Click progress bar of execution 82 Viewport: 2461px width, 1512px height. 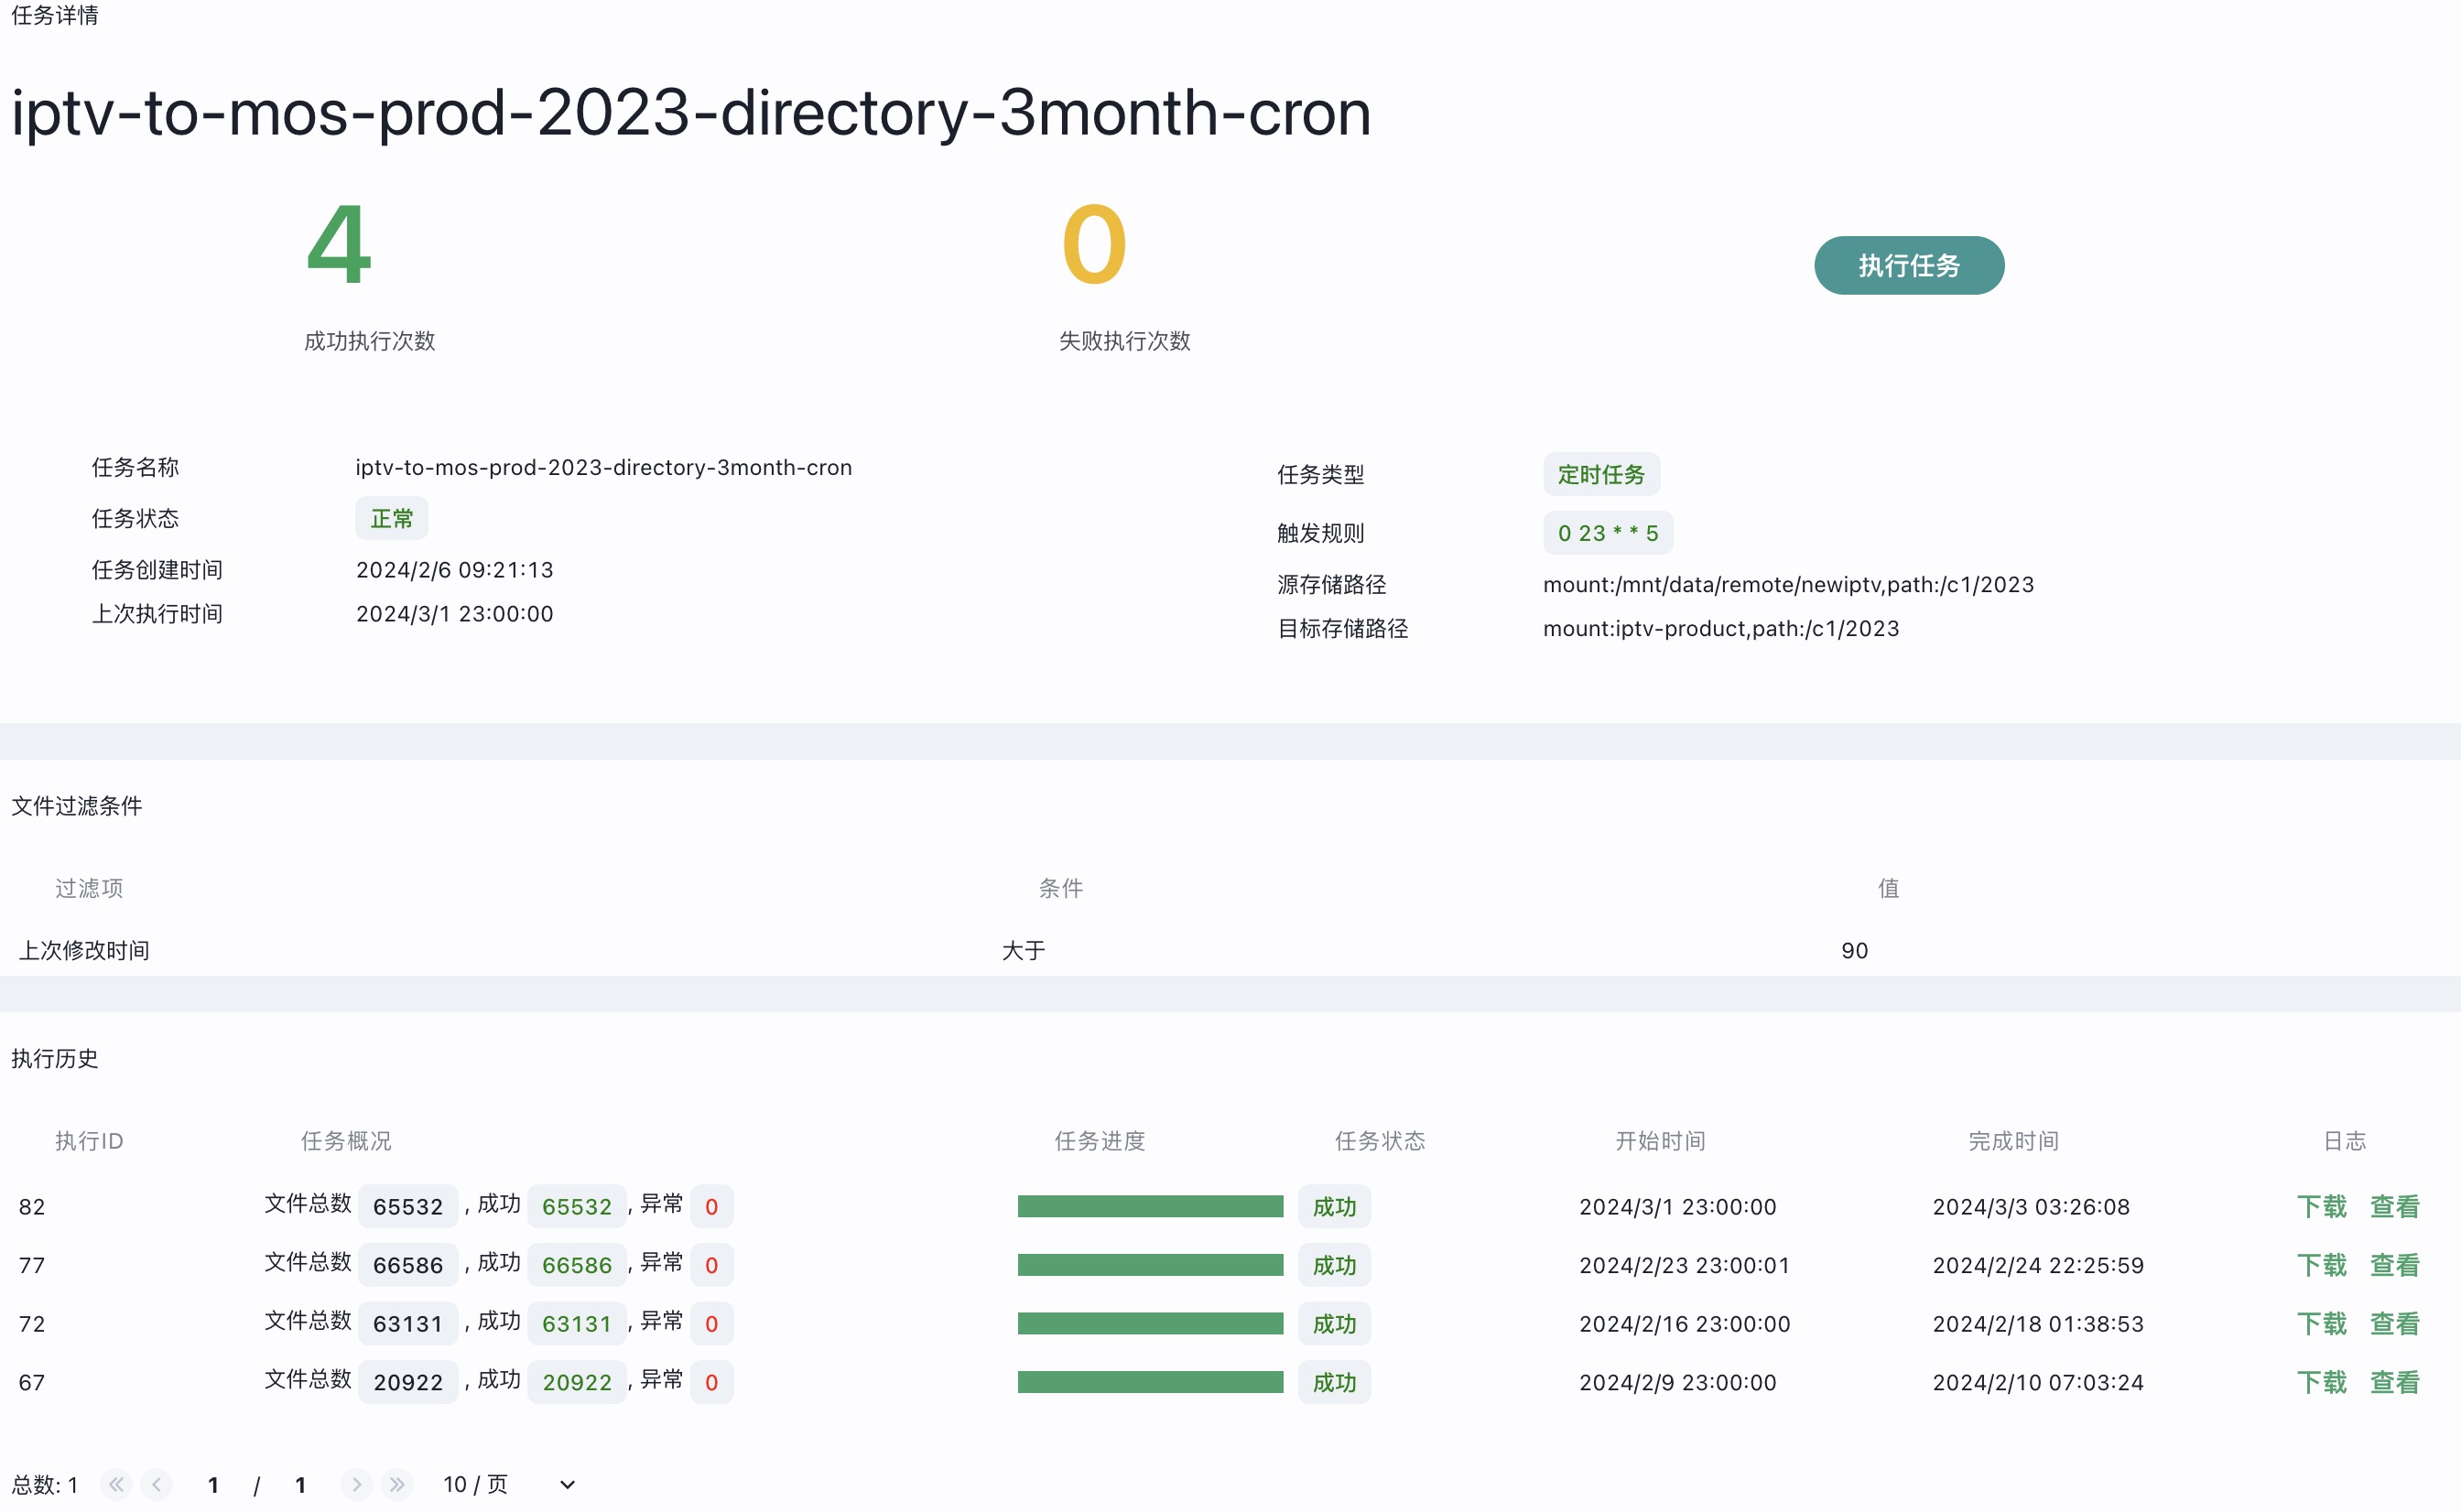[1150, 1206]
